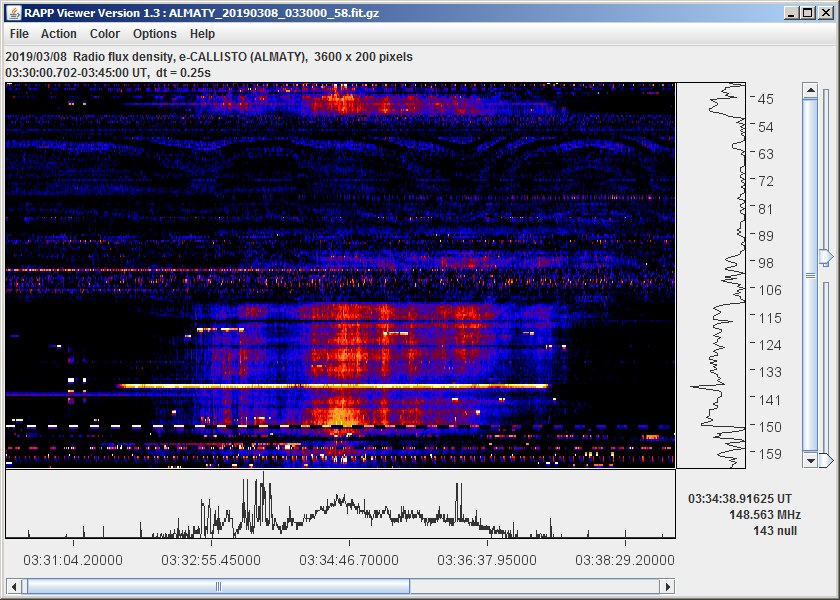Image resolution: width=840 pixels, height=600 pixels.
Task: Open the Help menu
Action: click(x=202, y=34)
